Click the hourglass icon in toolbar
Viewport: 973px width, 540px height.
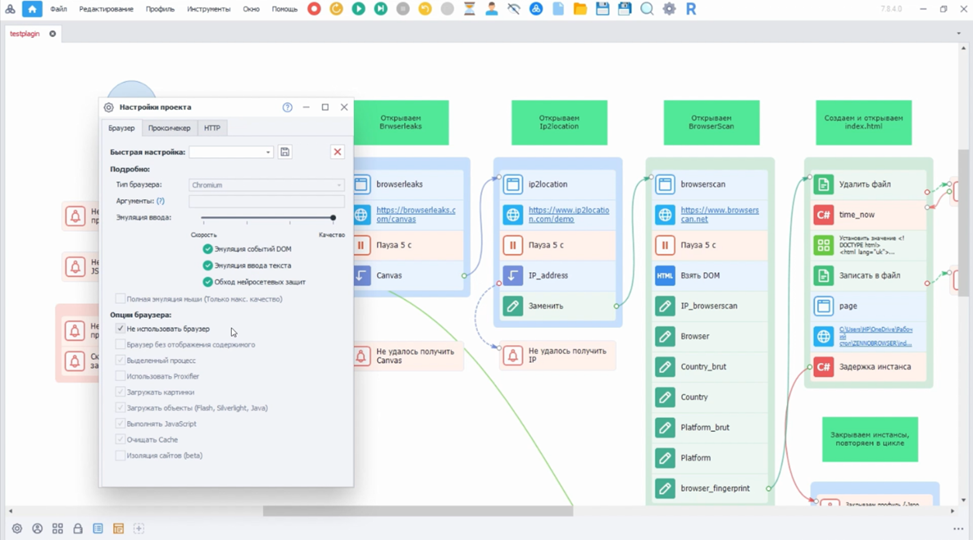[470, 9]
